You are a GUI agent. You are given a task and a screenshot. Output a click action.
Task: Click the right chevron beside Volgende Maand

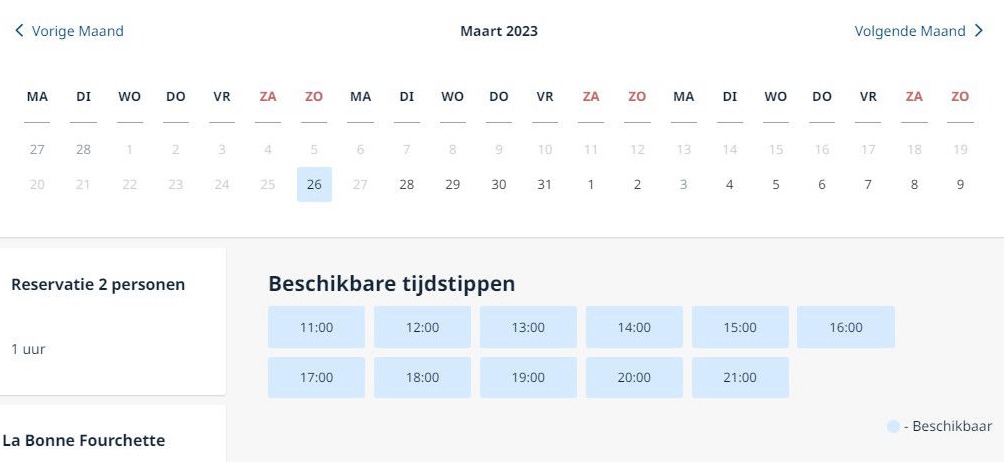click(x=978, y=31)
